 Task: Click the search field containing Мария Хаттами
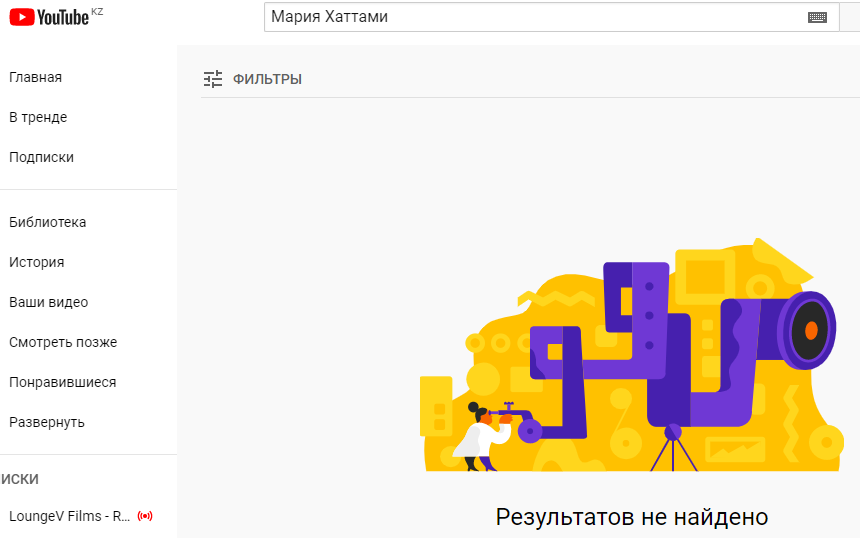[x=551, y=17]
